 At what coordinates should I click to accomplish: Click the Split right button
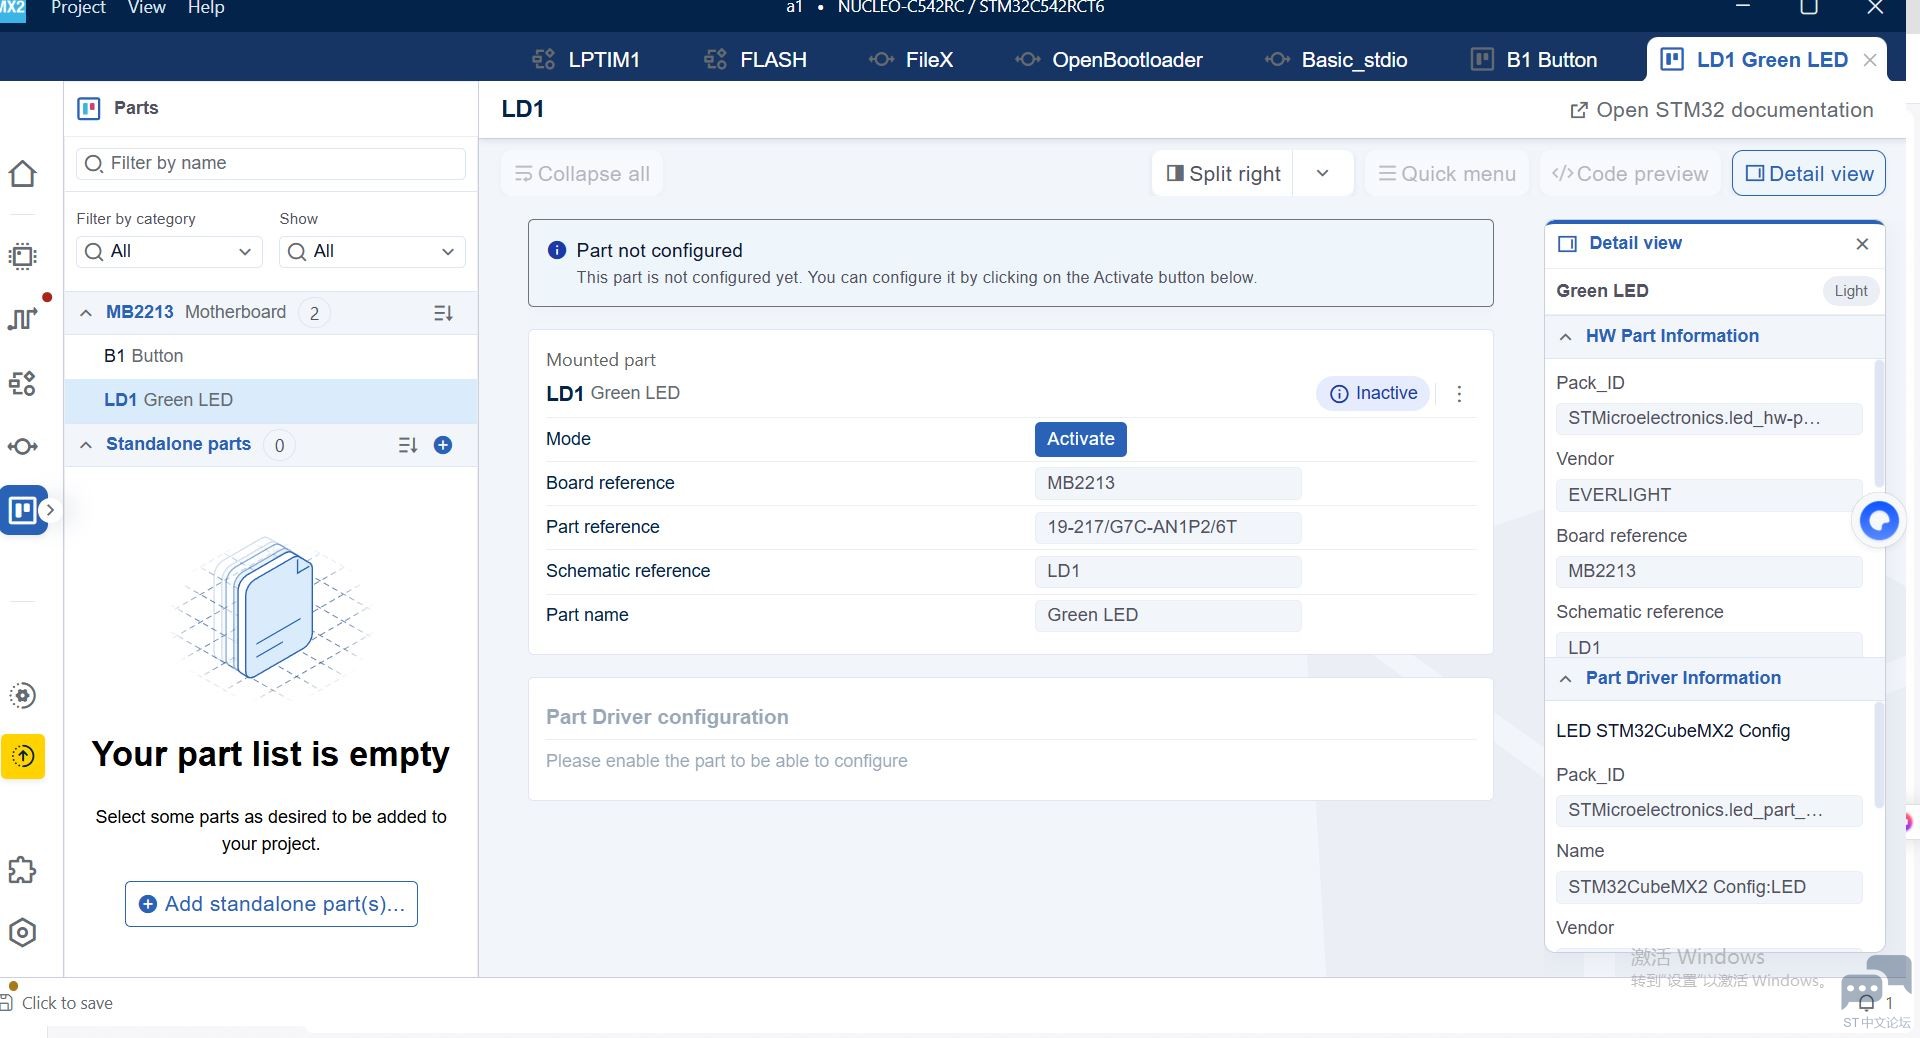1223,174
